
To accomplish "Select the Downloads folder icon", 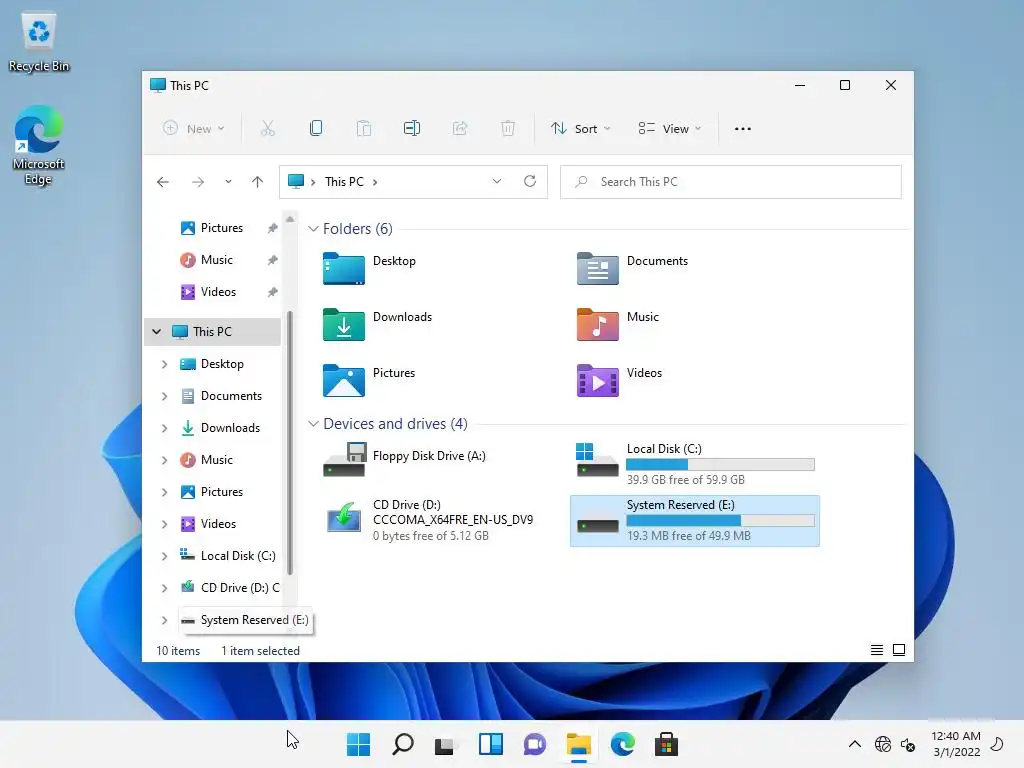I will pyautogui.click(x=344, y=325).
